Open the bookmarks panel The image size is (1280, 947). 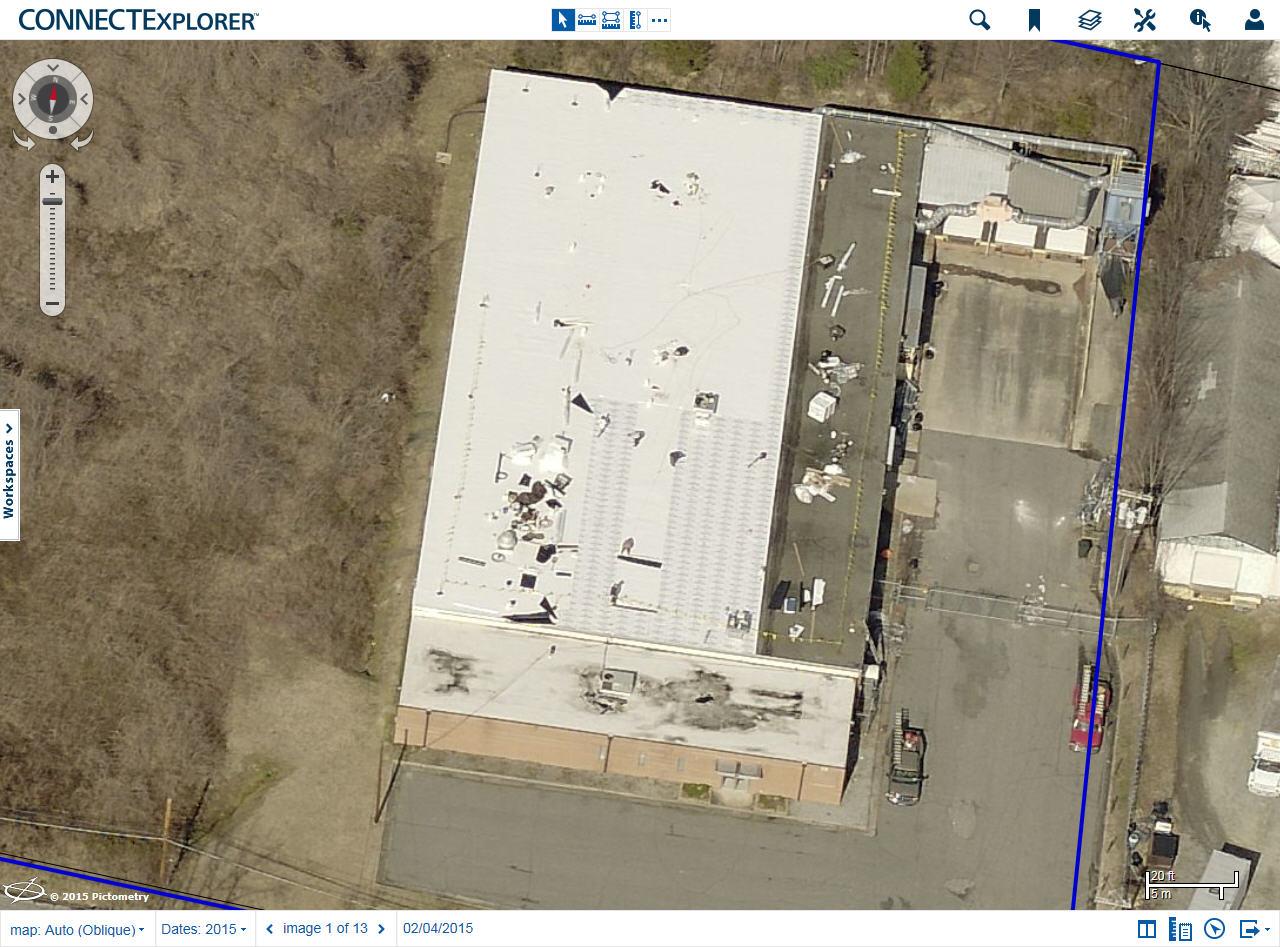1035,20
